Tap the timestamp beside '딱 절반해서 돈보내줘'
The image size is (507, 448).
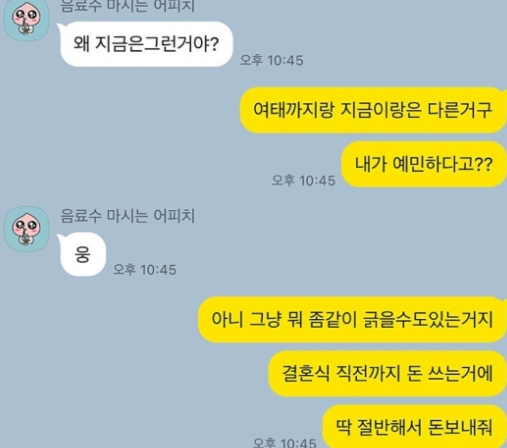pos(284,443)
